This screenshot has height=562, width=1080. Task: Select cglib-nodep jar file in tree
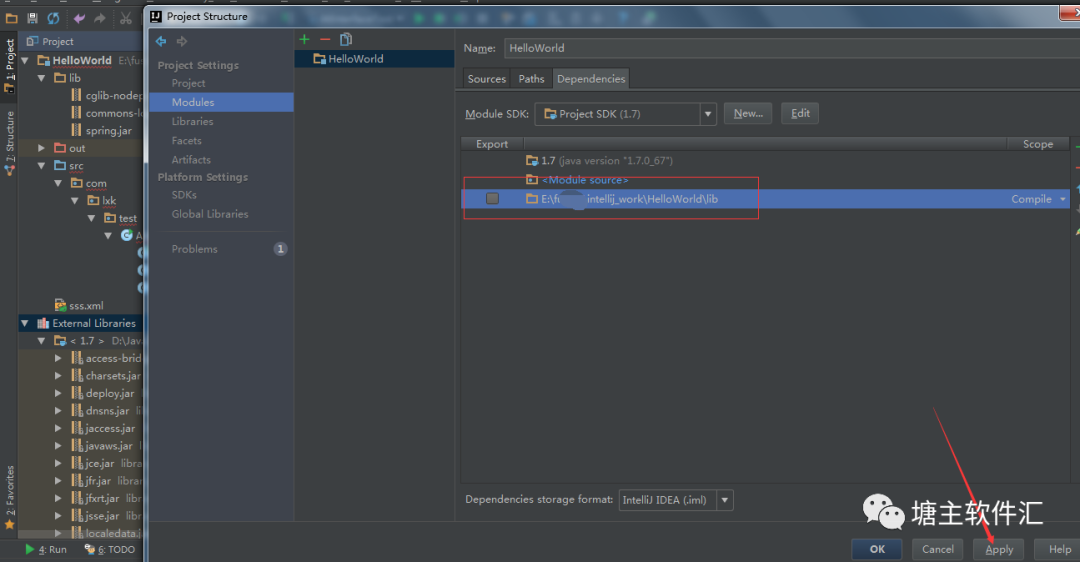tap(107, 96)
